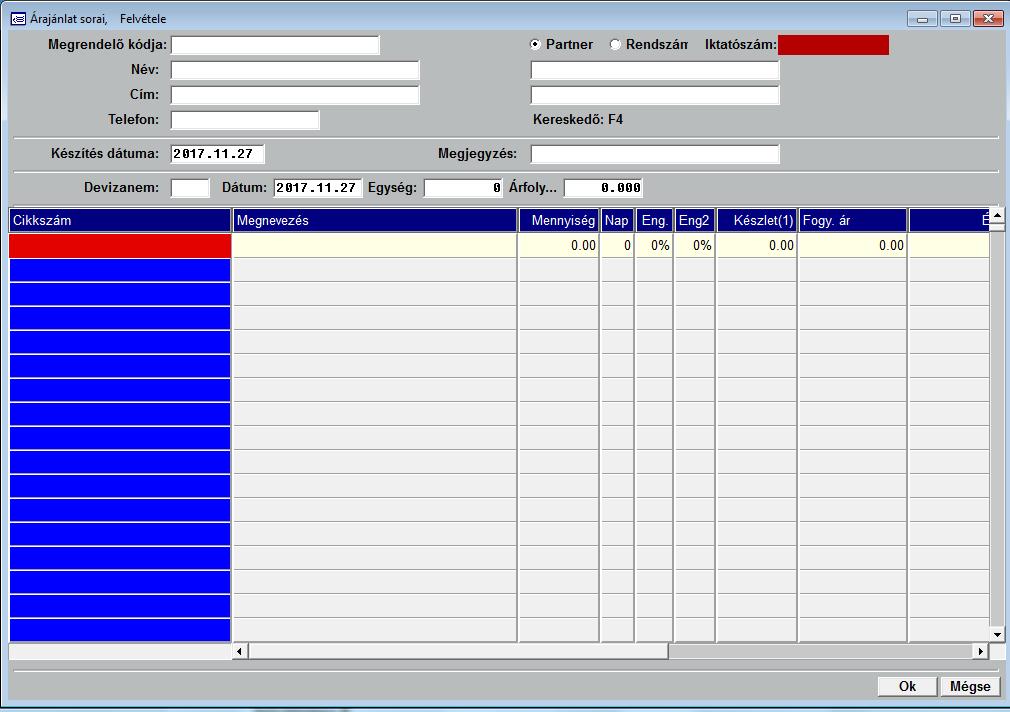Click the Egység value field
The width and height of the screenshot is (1010, 712).
tap(463, 188)
